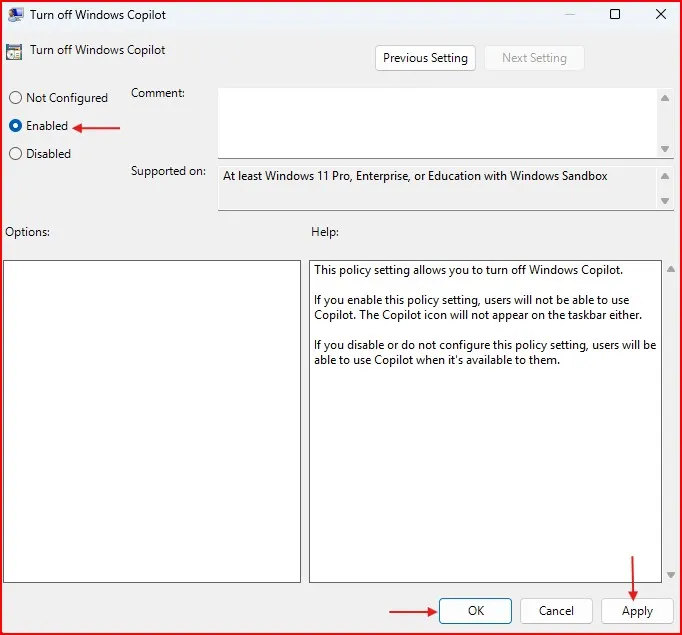
Task: Click the Next Setting button
Action: click(x=534, y=58)
